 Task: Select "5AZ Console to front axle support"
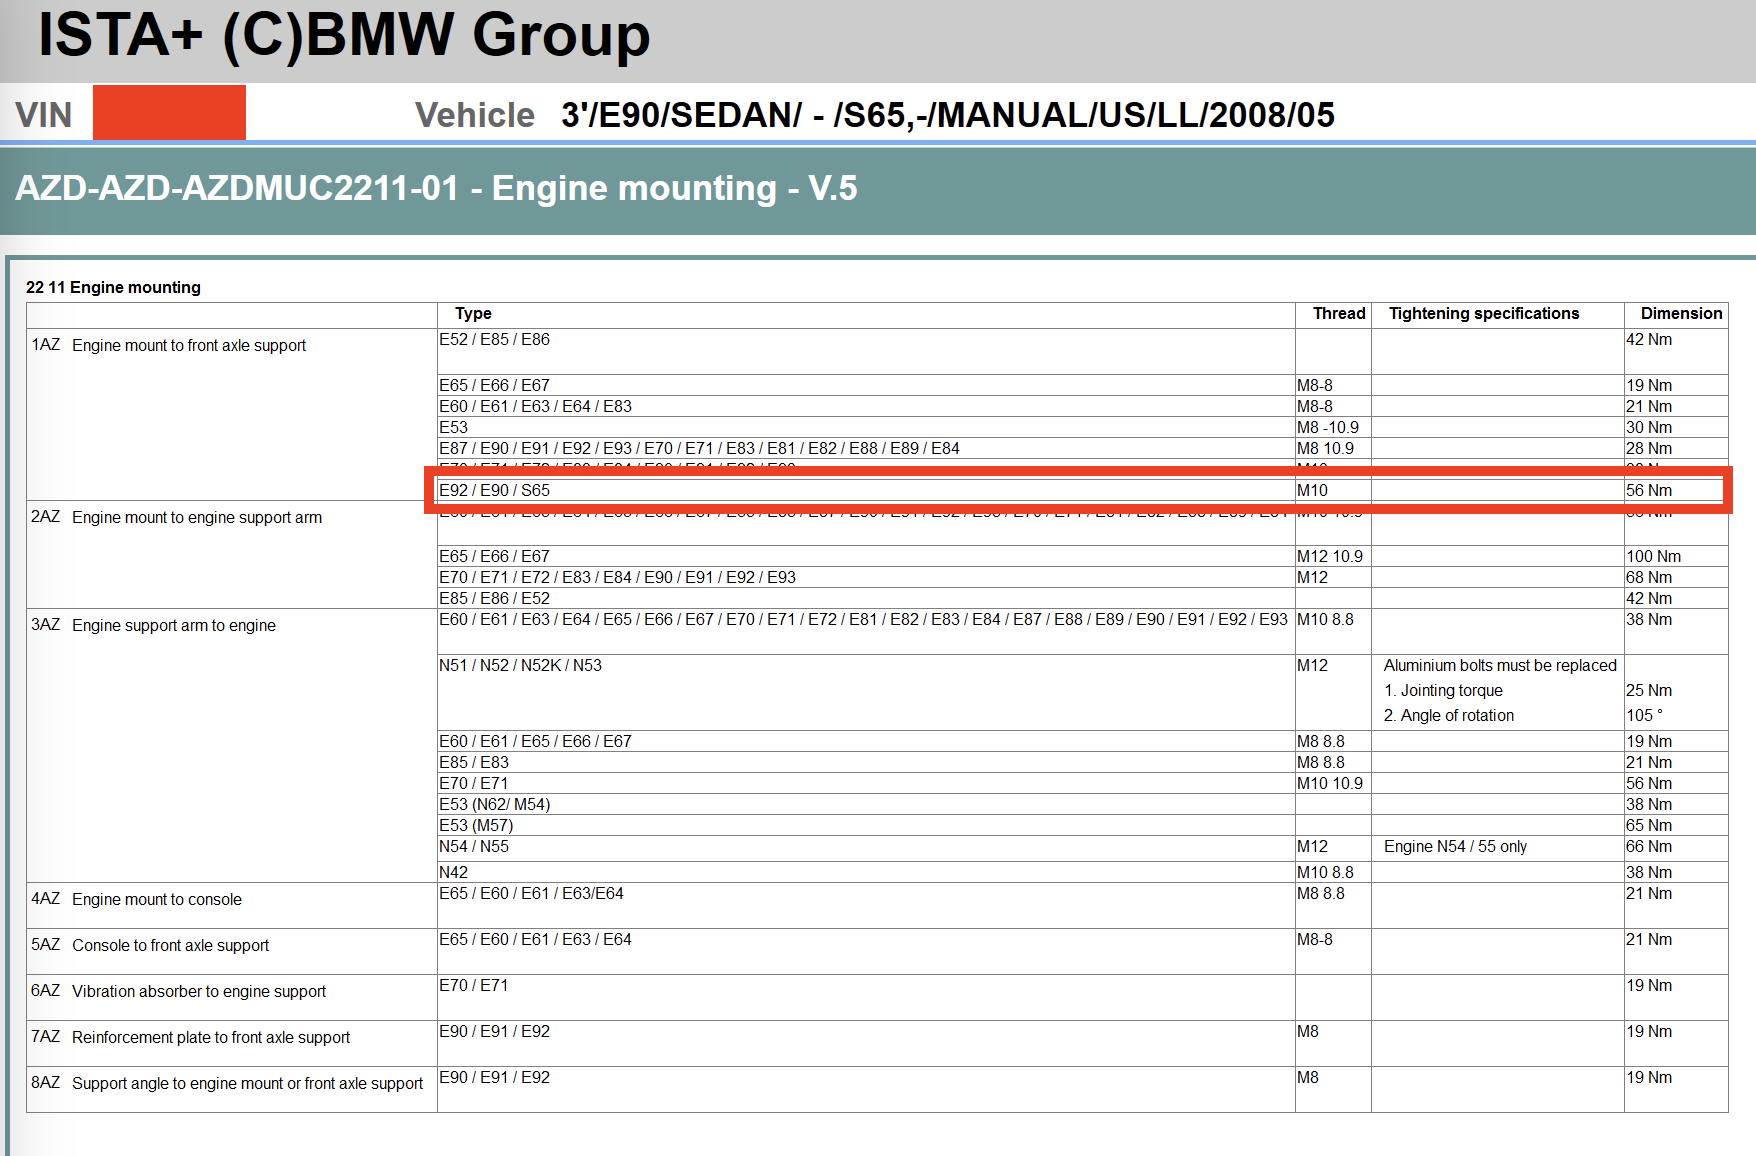pos(150,945)
